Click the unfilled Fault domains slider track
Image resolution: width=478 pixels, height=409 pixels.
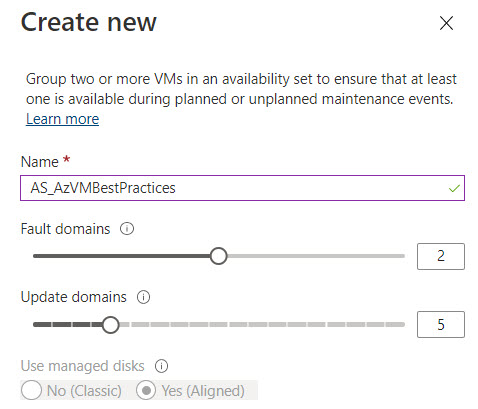tap(316, 256)
